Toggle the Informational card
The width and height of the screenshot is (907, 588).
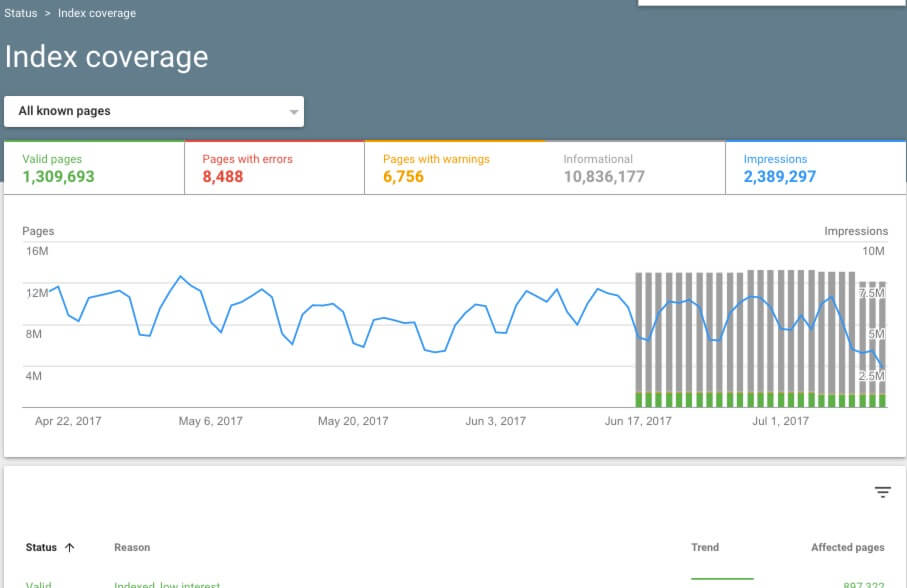coord(635,168)
